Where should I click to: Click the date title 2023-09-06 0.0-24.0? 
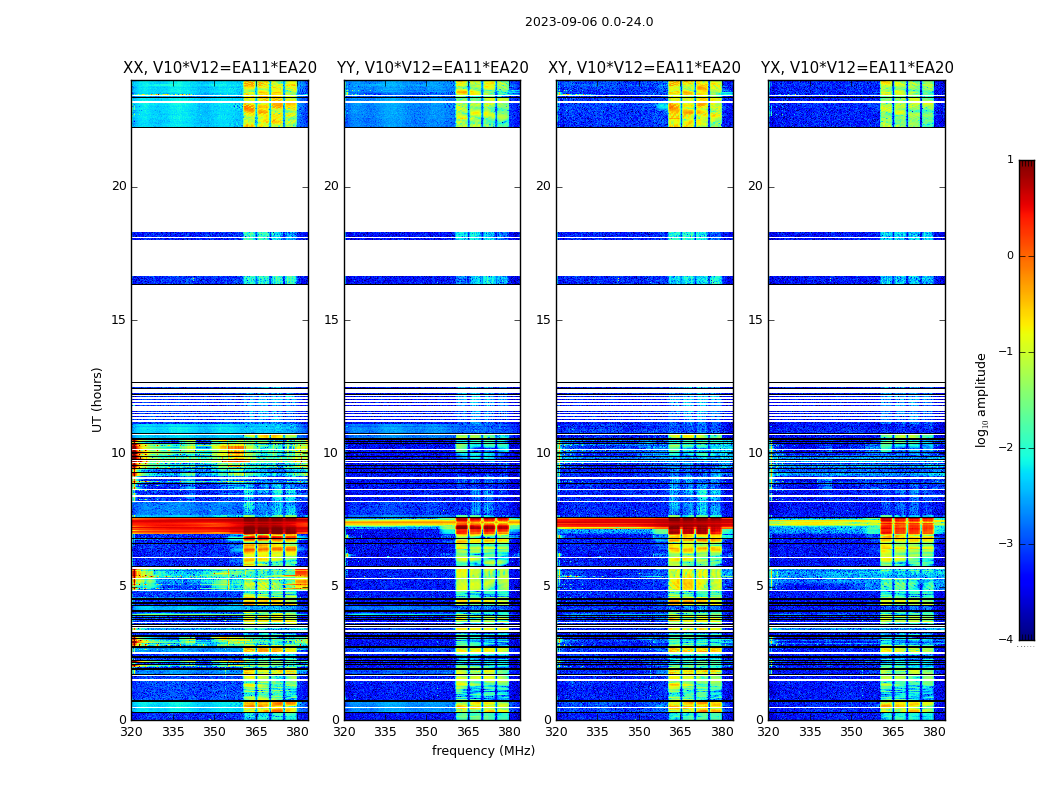589,22
